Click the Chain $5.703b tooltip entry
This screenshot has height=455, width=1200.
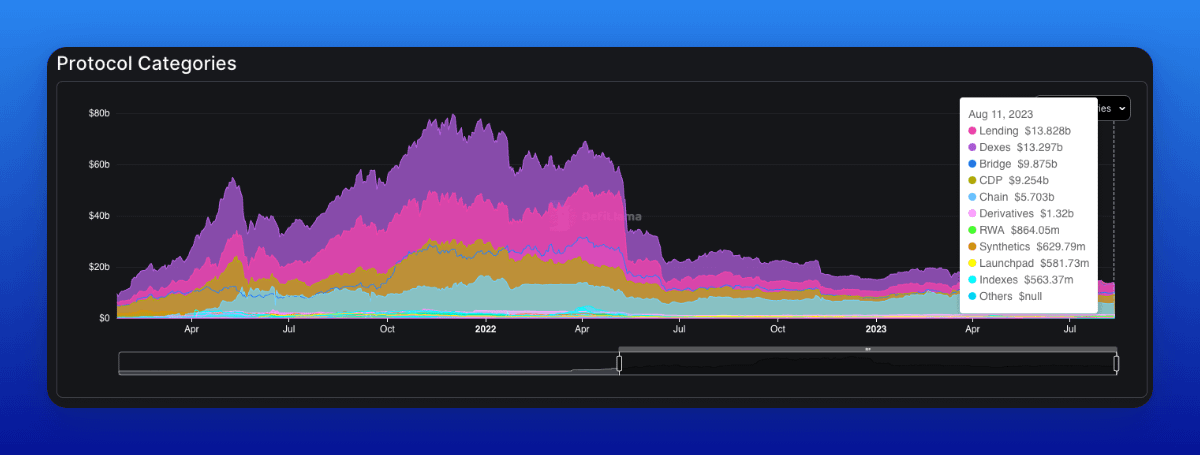pos(1019,197)
